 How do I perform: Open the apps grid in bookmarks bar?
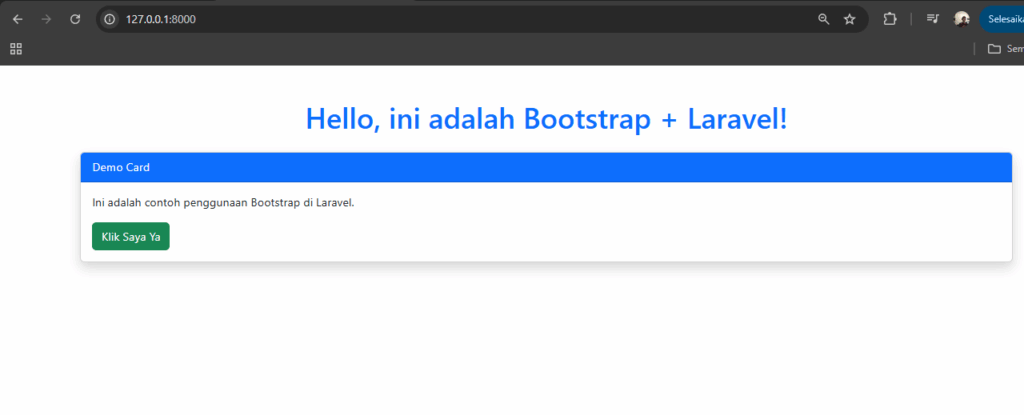(x=16, y=48)
